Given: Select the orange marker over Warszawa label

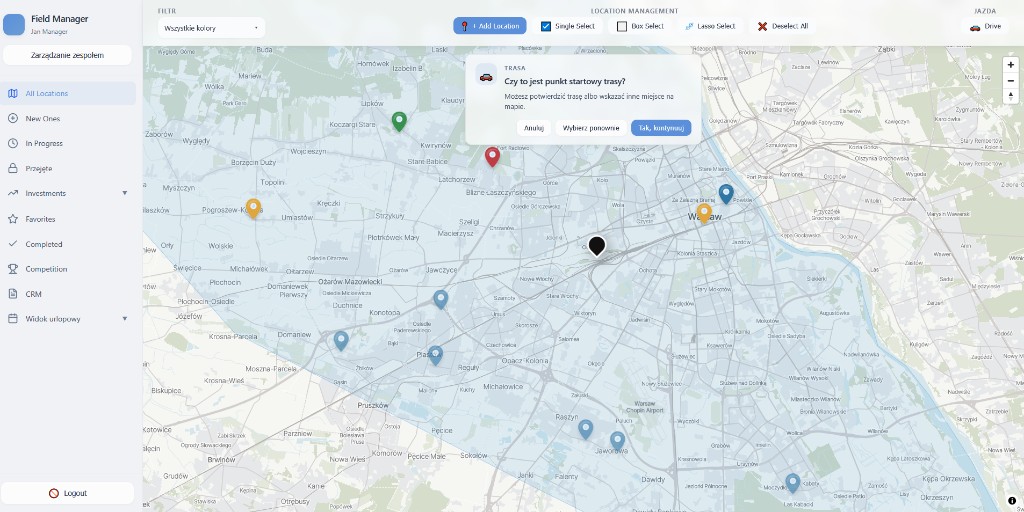Looking at the screenshot, I should [x=704, y=213].
